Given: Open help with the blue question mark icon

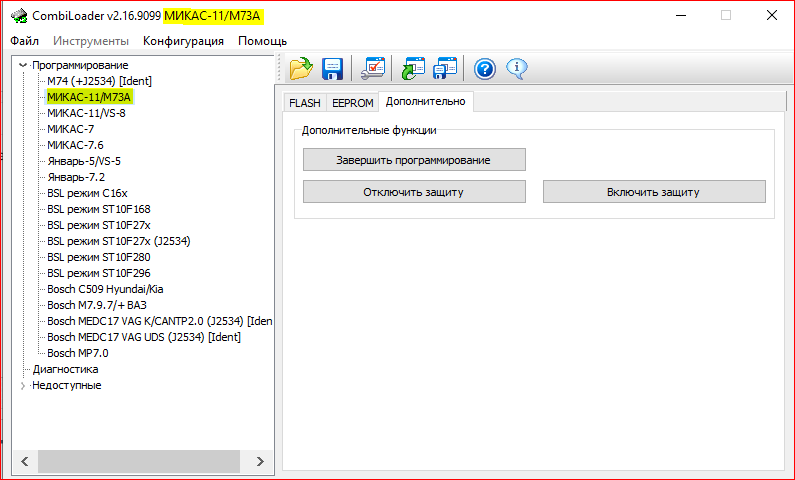Looking at the screenshot, I should point(485,68).
